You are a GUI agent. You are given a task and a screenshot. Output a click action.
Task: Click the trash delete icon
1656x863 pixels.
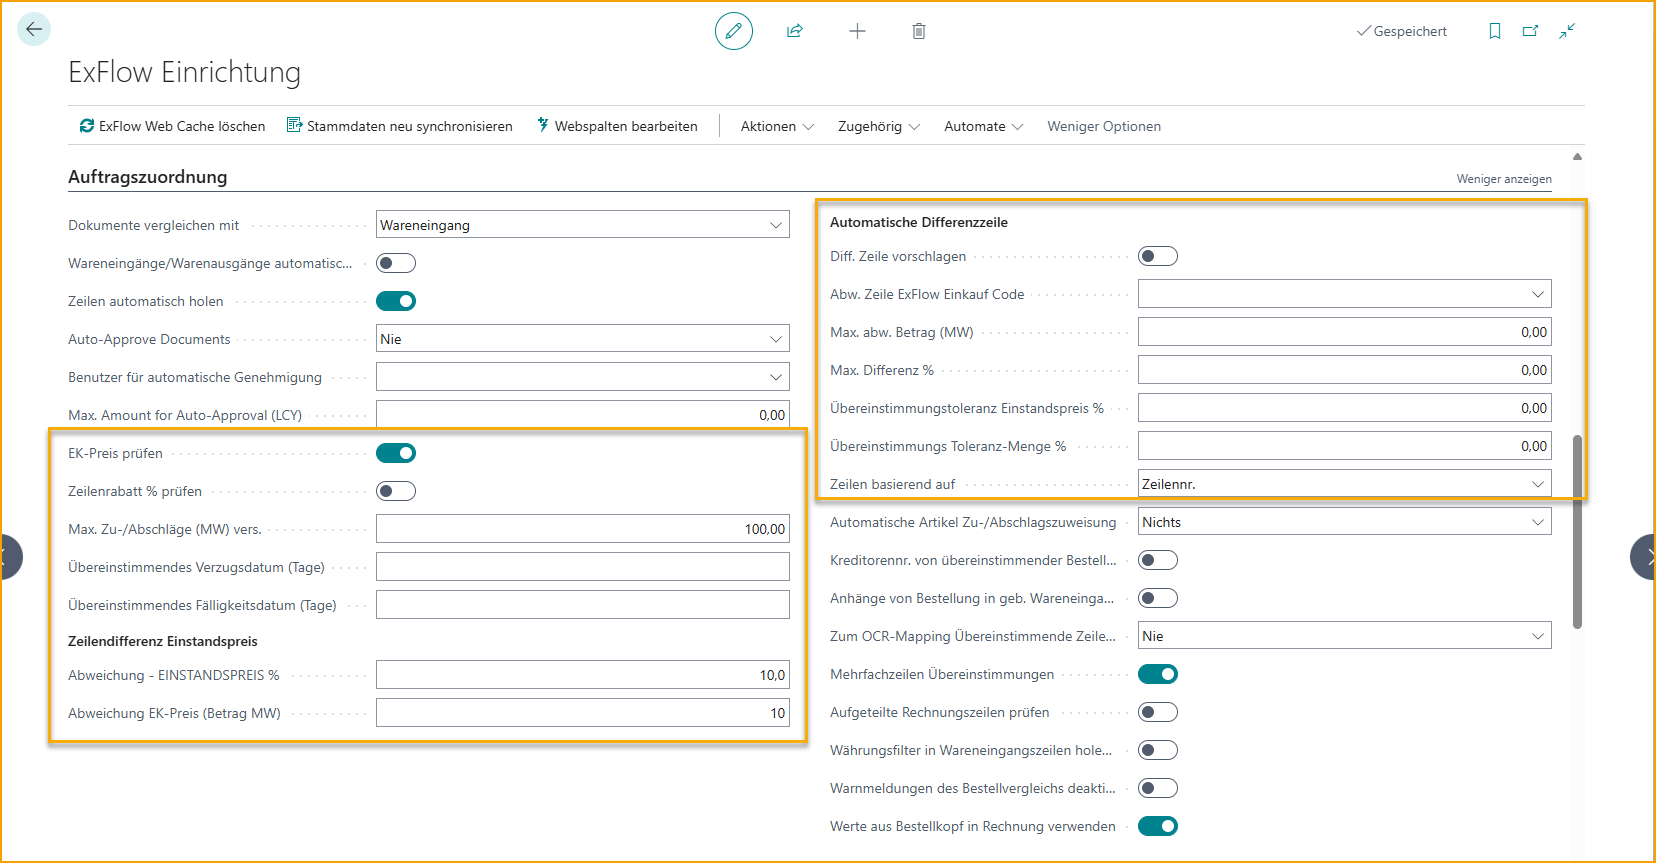918,31
